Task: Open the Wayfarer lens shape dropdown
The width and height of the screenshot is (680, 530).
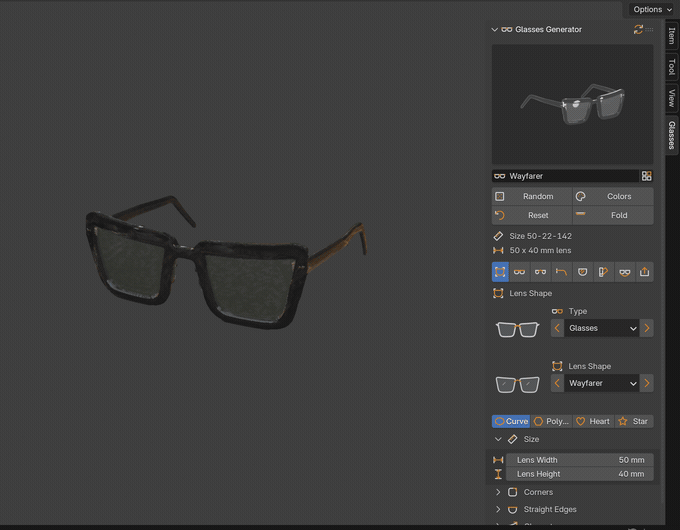Action: click(x=602, y=383)
